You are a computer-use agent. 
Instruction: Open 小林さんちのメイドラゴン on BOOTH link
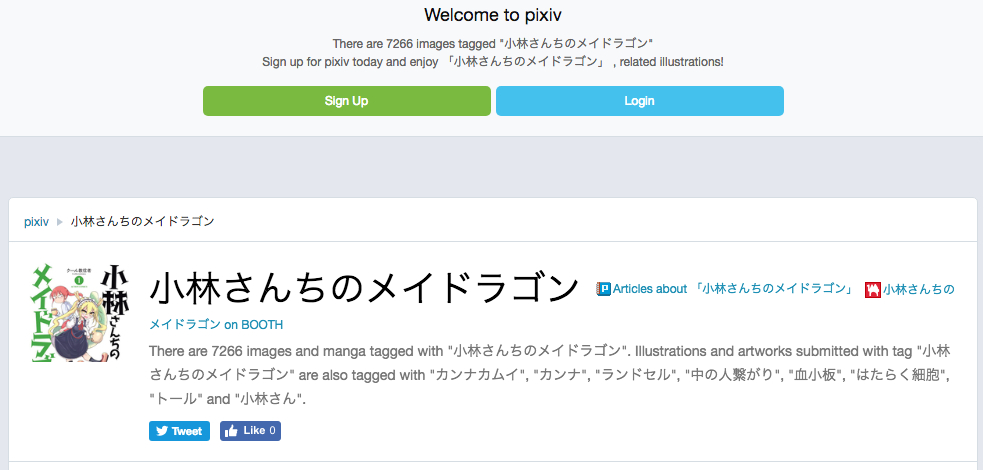(216, 325)
